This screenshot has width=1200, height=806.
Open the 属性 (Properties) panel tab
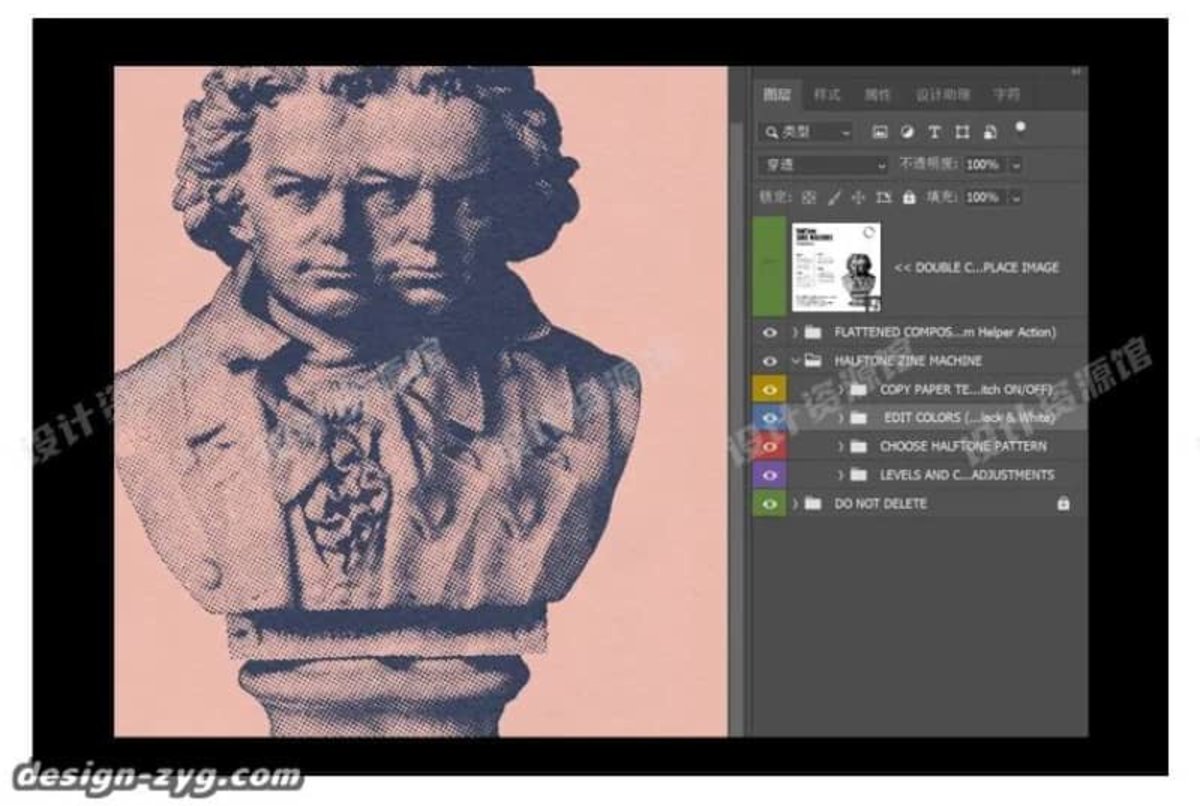point(877,95)
